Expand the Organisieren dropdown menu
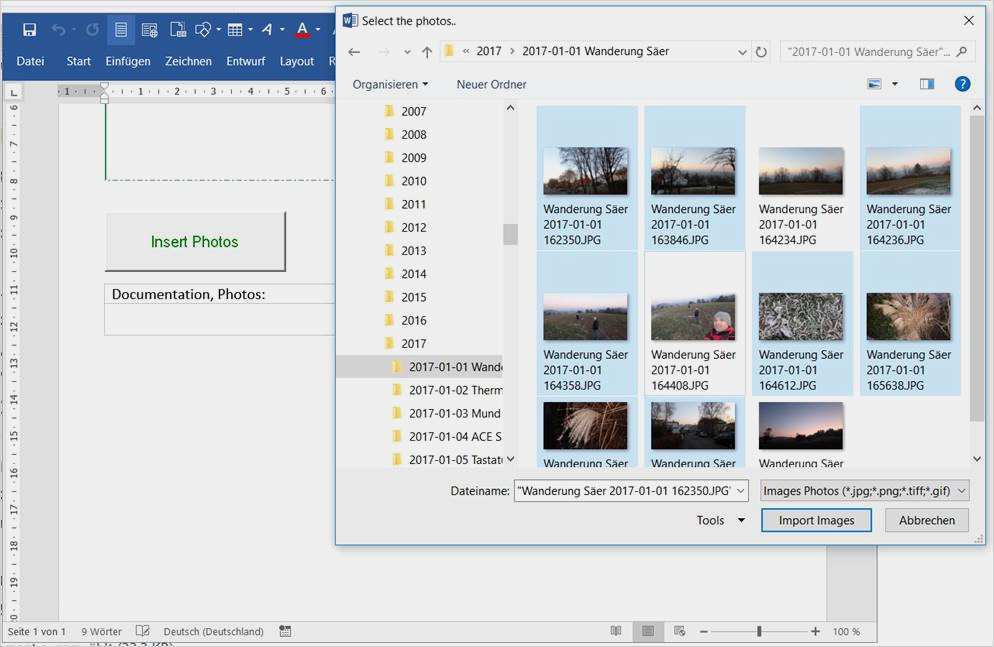Image resolution: width=994 pixels, height=647 pixels. pos(390,84)
